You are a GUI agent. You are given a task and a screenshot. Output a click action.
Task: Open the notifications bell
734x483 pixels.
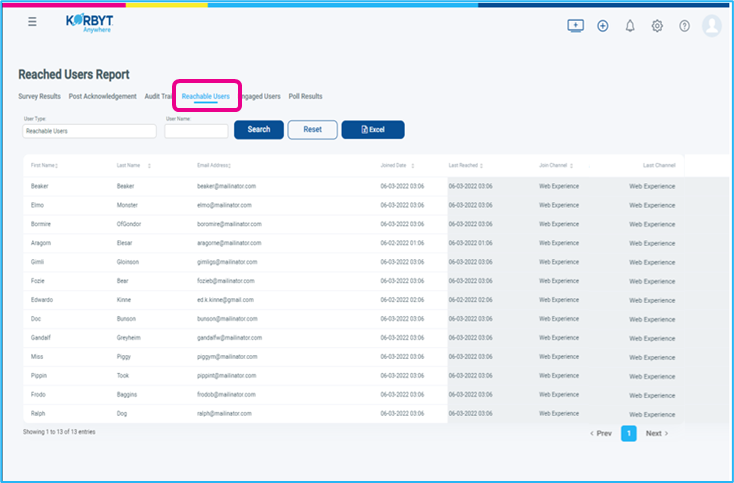630,26
